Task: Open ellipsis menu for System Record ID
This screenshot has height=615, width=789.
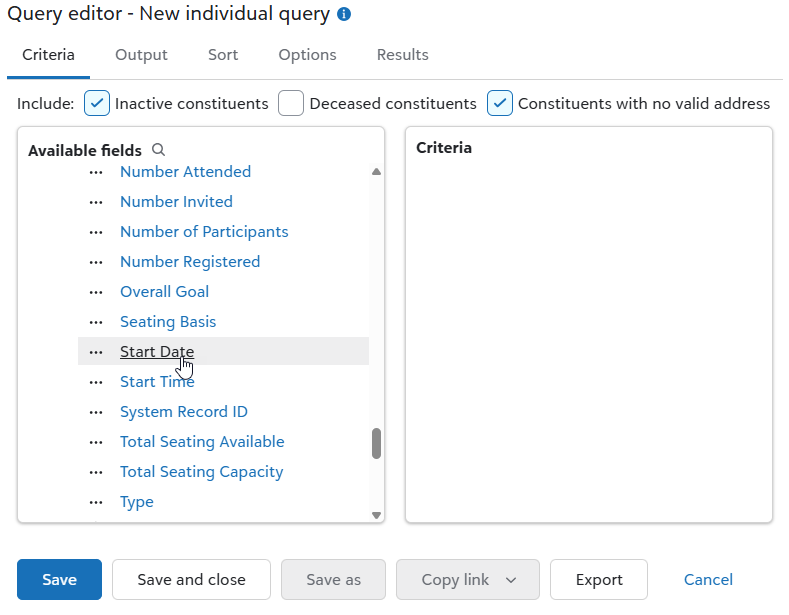Action: [x=96, y=412]
